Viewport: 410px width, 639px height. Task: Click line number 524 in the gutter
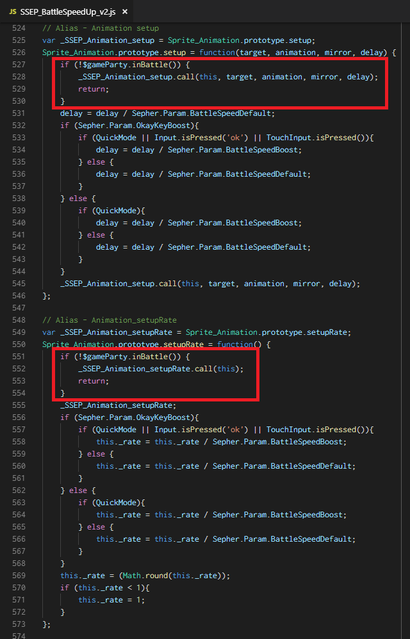(x=19, y=28)
